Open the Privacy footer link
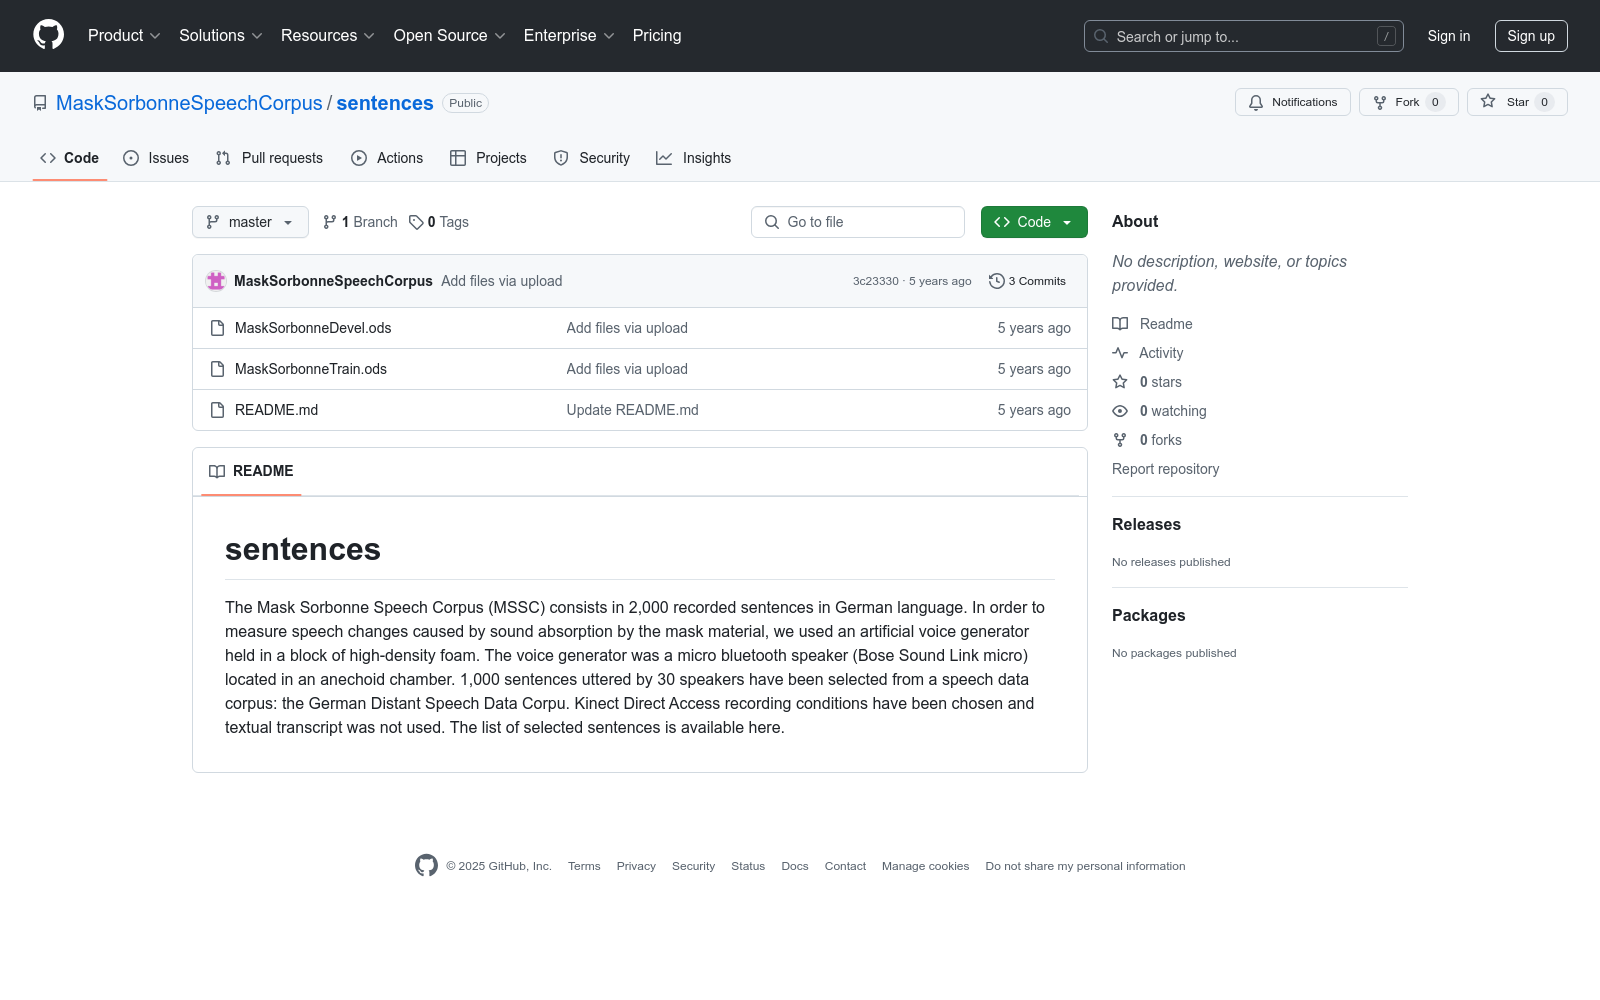 point(636,866)
